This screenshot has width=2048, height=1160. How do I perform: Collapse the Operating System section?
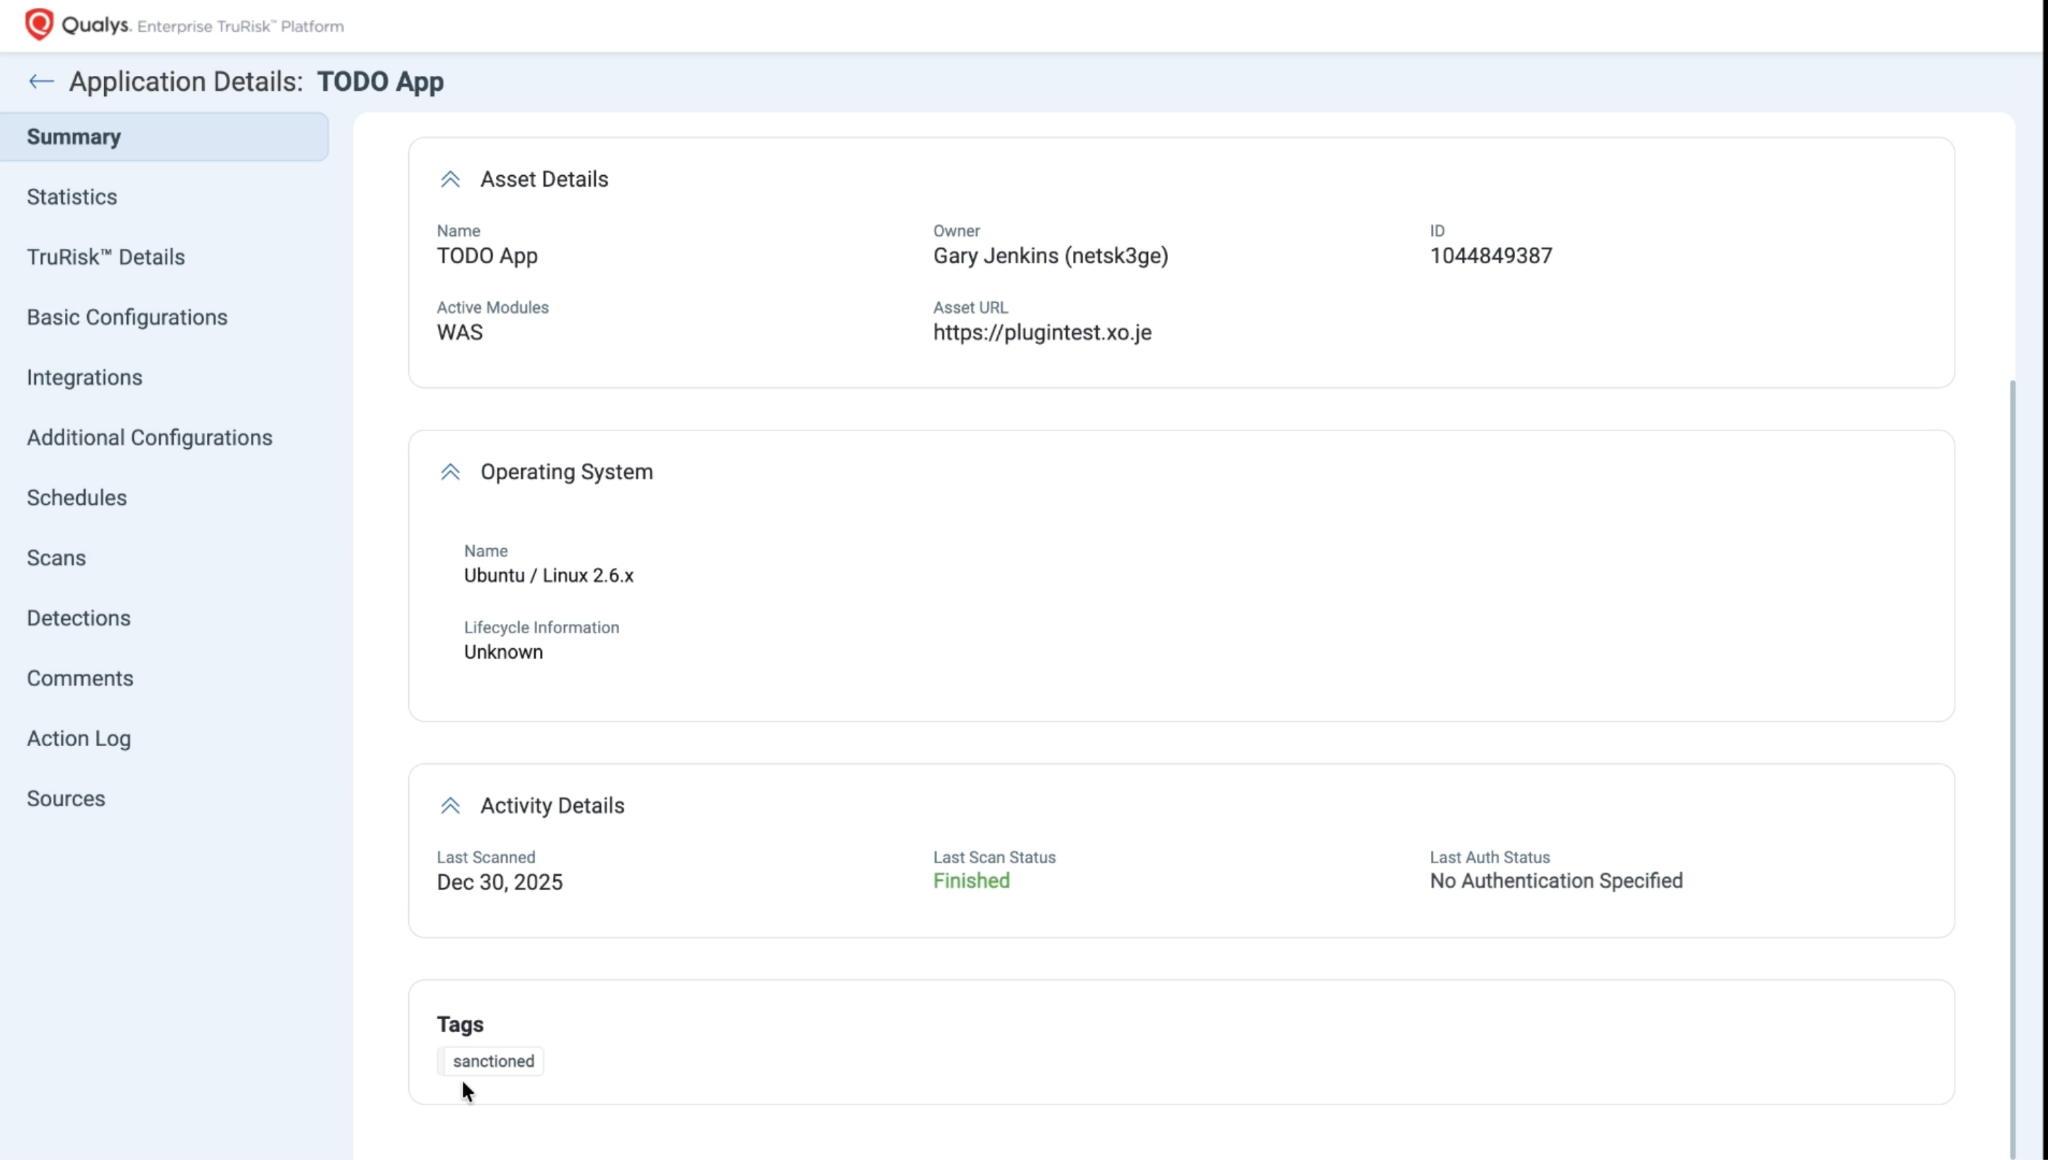[450, 472]
